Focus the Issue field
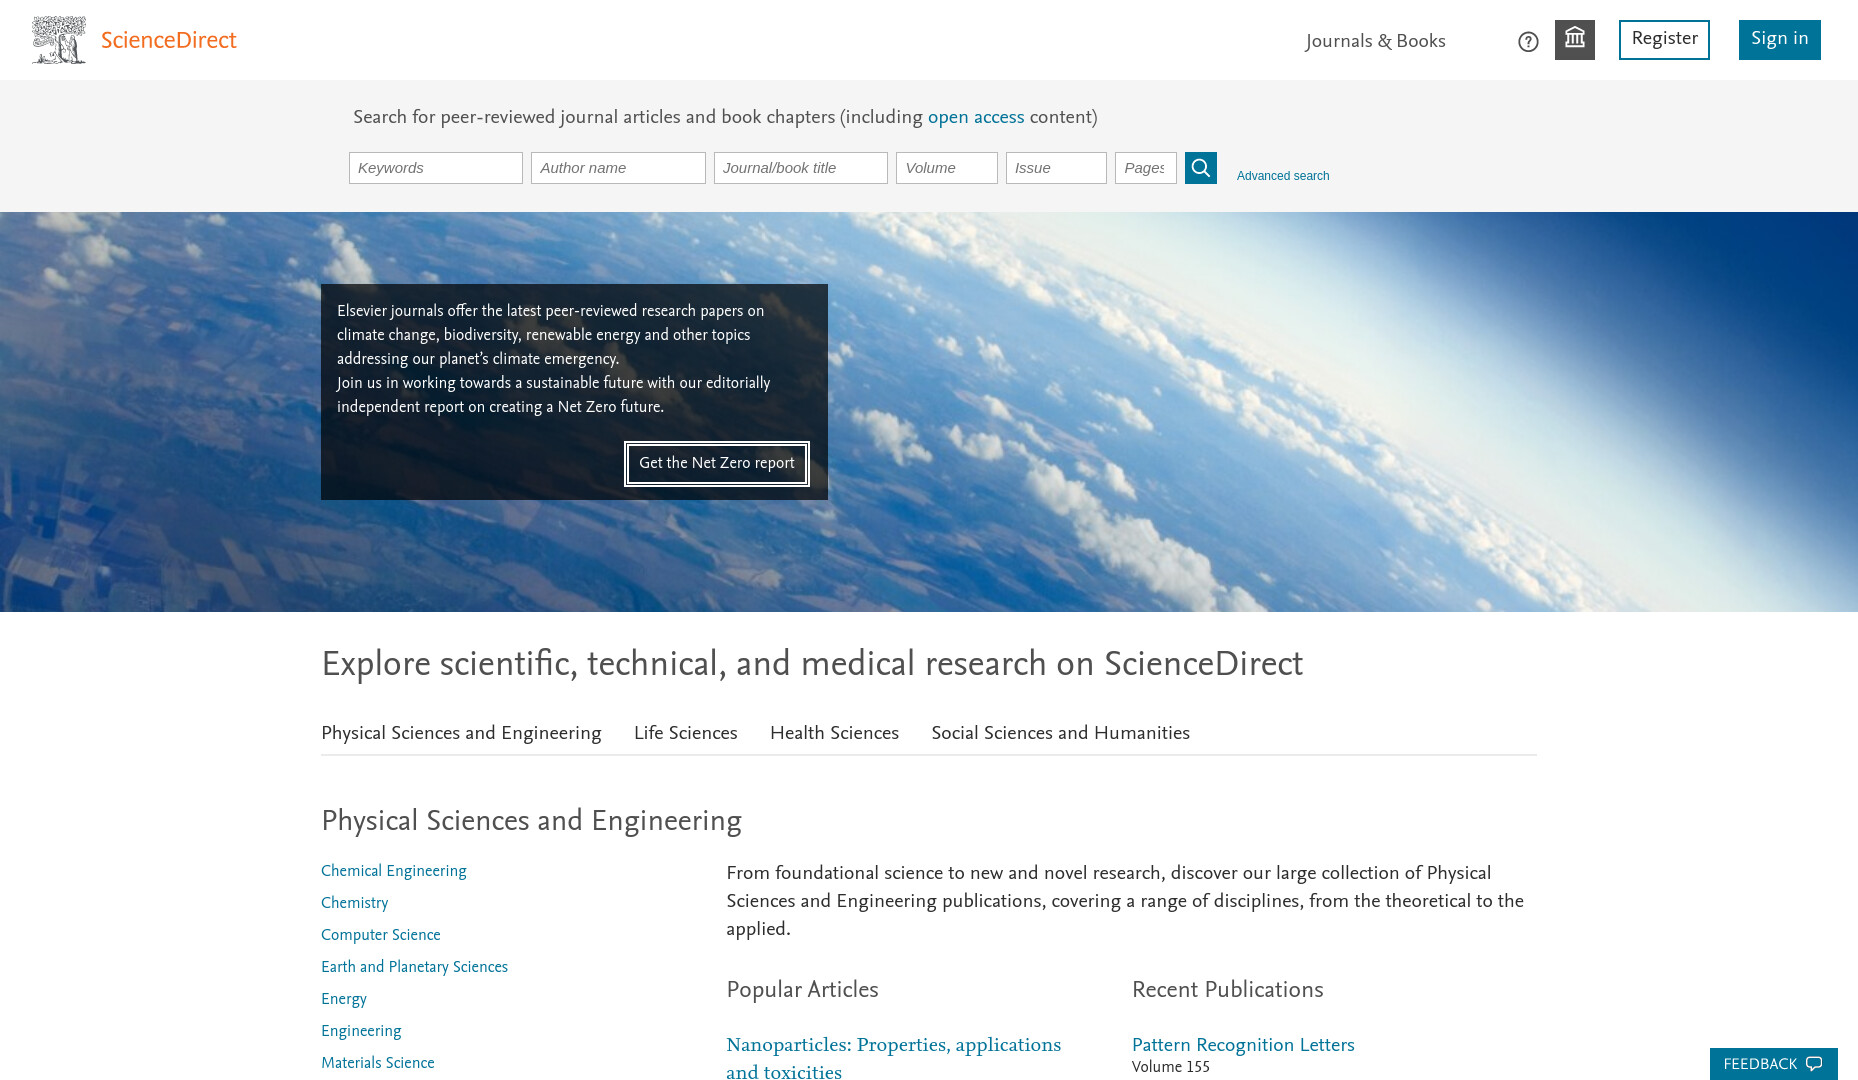Viewport: 1858px width, 1080px height. tap(1056, 168)
